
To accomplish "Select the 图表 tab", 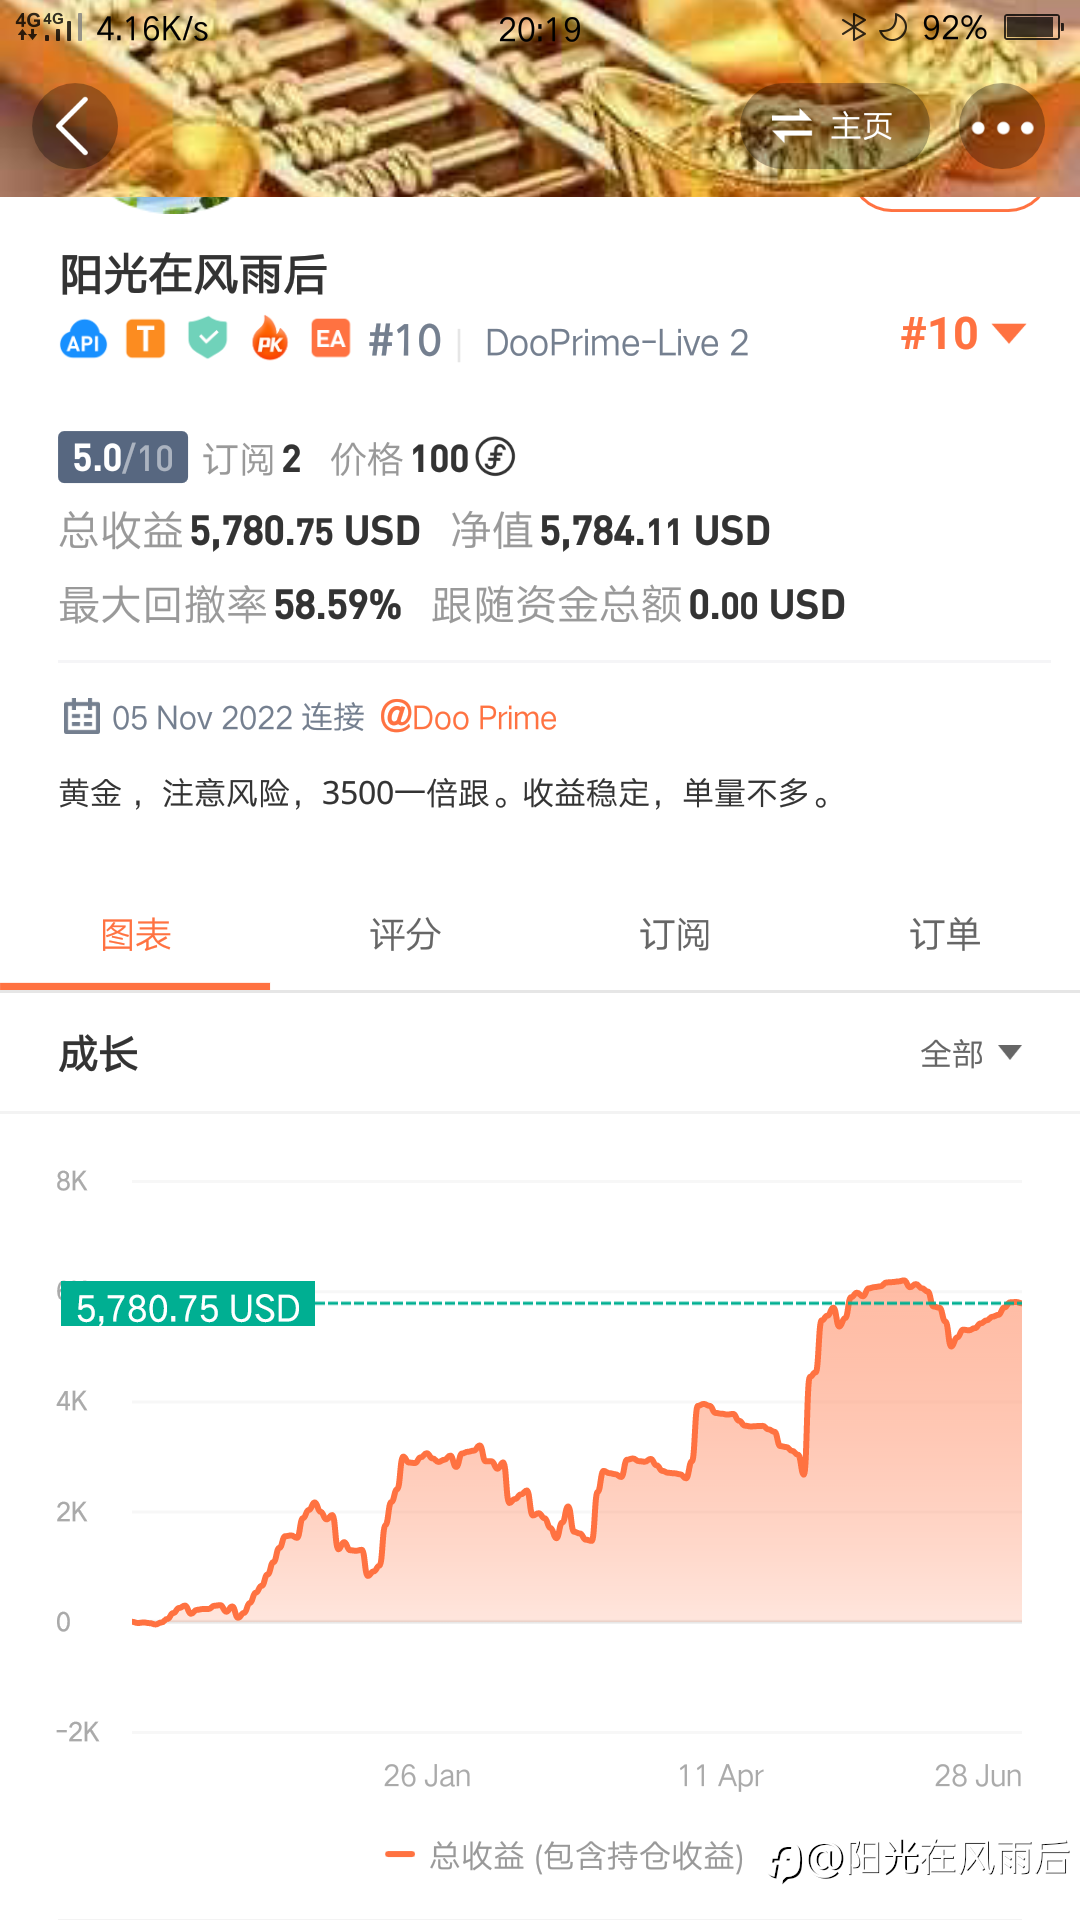I will pos(135,935).
